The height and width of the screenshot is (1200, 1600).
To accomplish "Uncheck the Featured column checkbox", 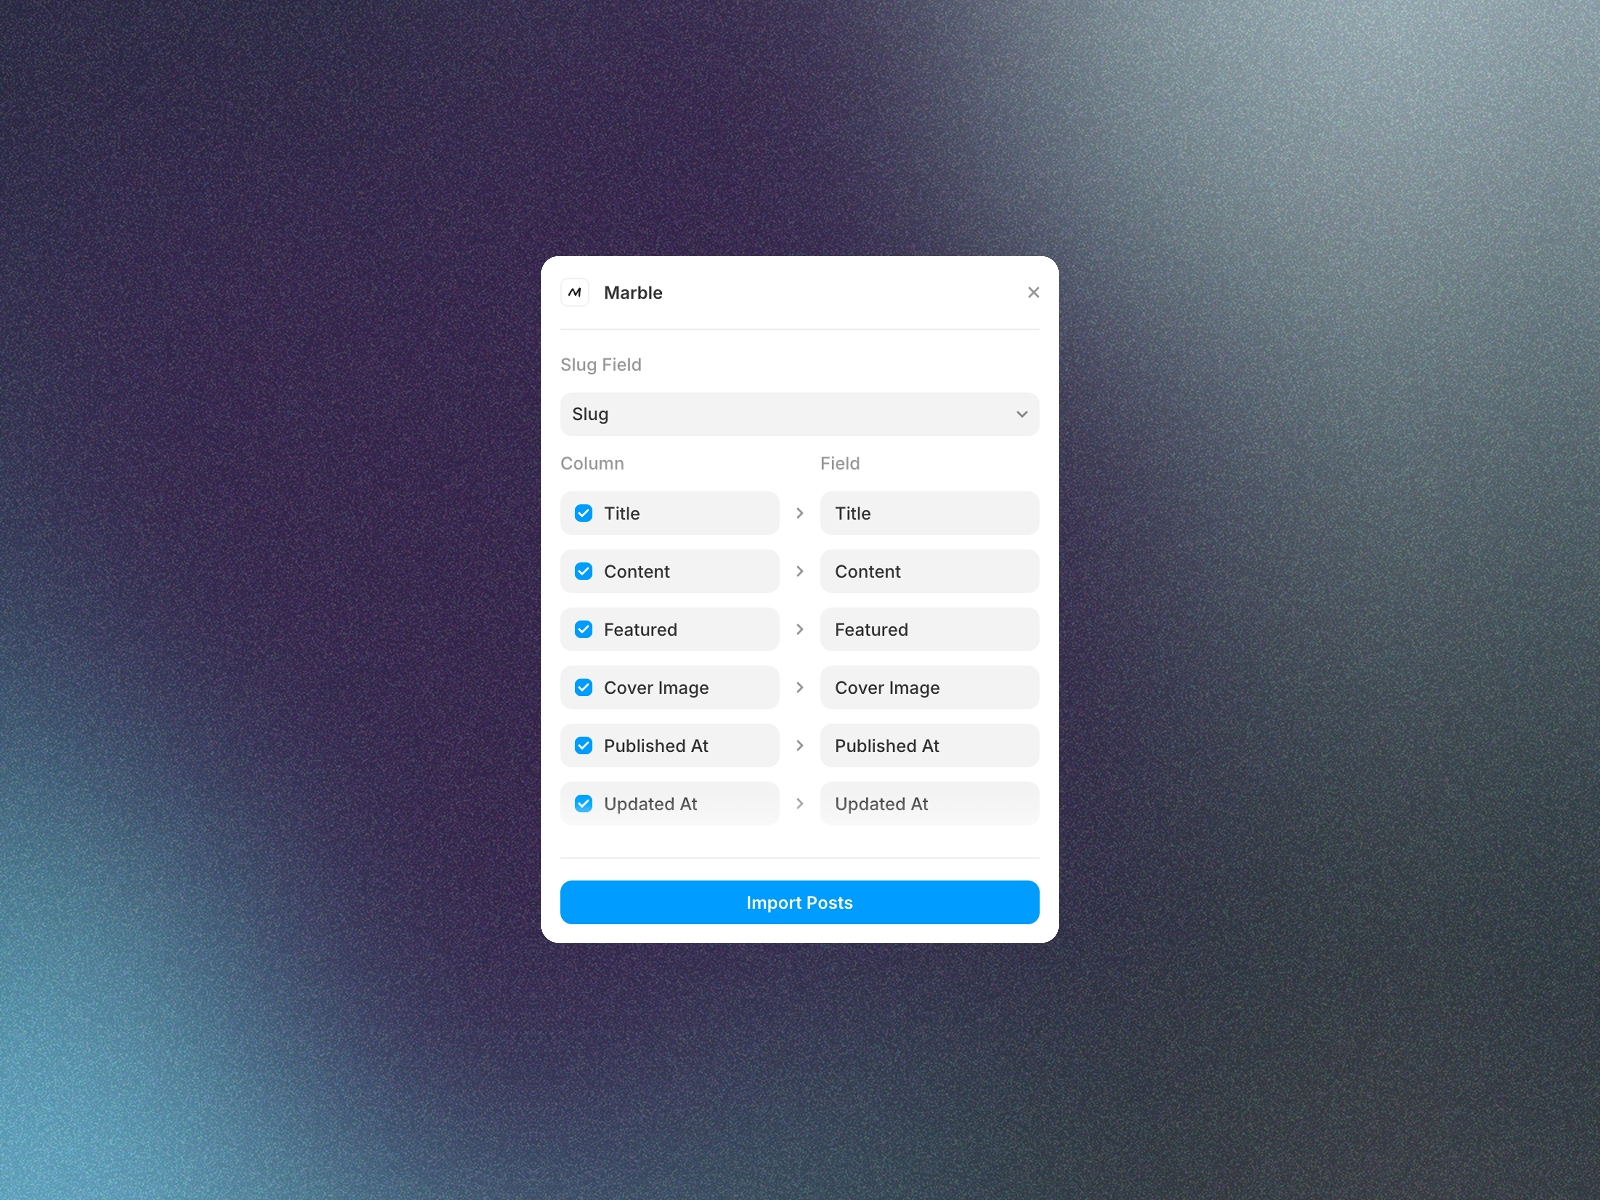I will coord(583,629).
